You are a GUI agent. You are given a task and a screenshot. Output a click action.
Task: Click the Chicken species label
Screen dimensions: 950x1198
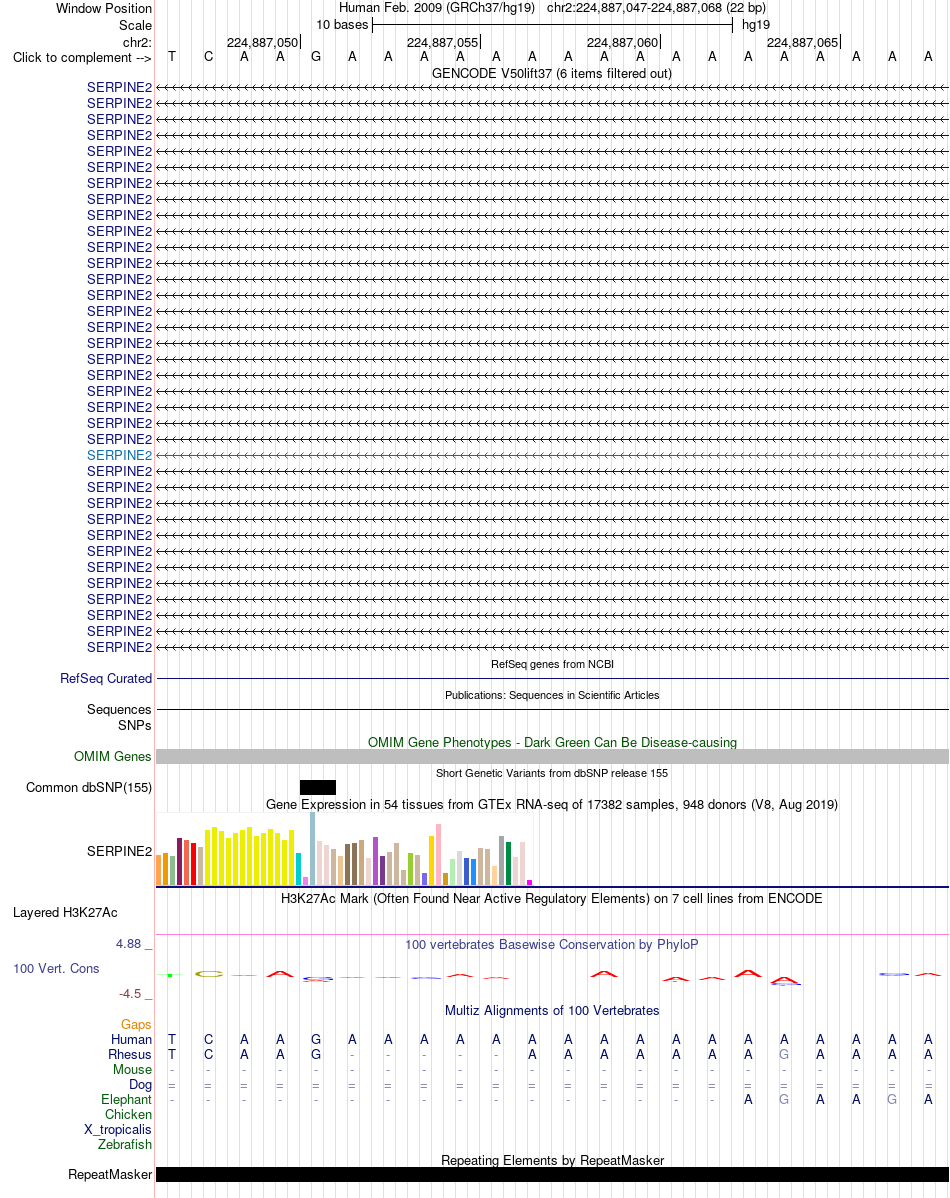click(128, 1115)
